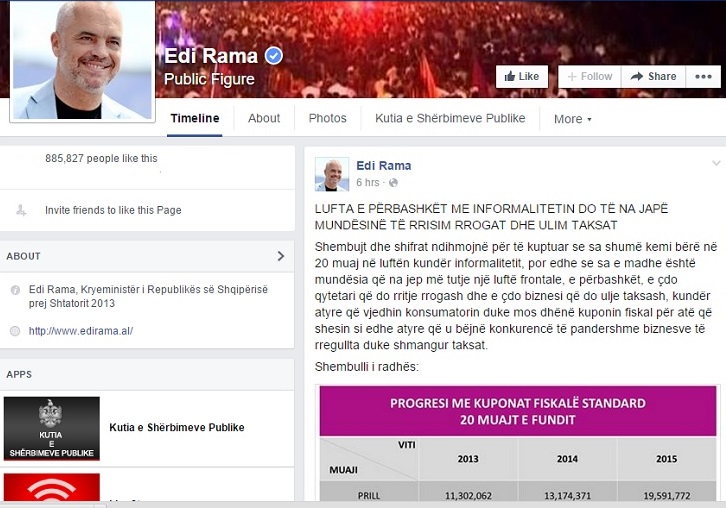The image size is (726, 508).
Task: Click the 11,302,062 table value
Action: pos(468,496)
